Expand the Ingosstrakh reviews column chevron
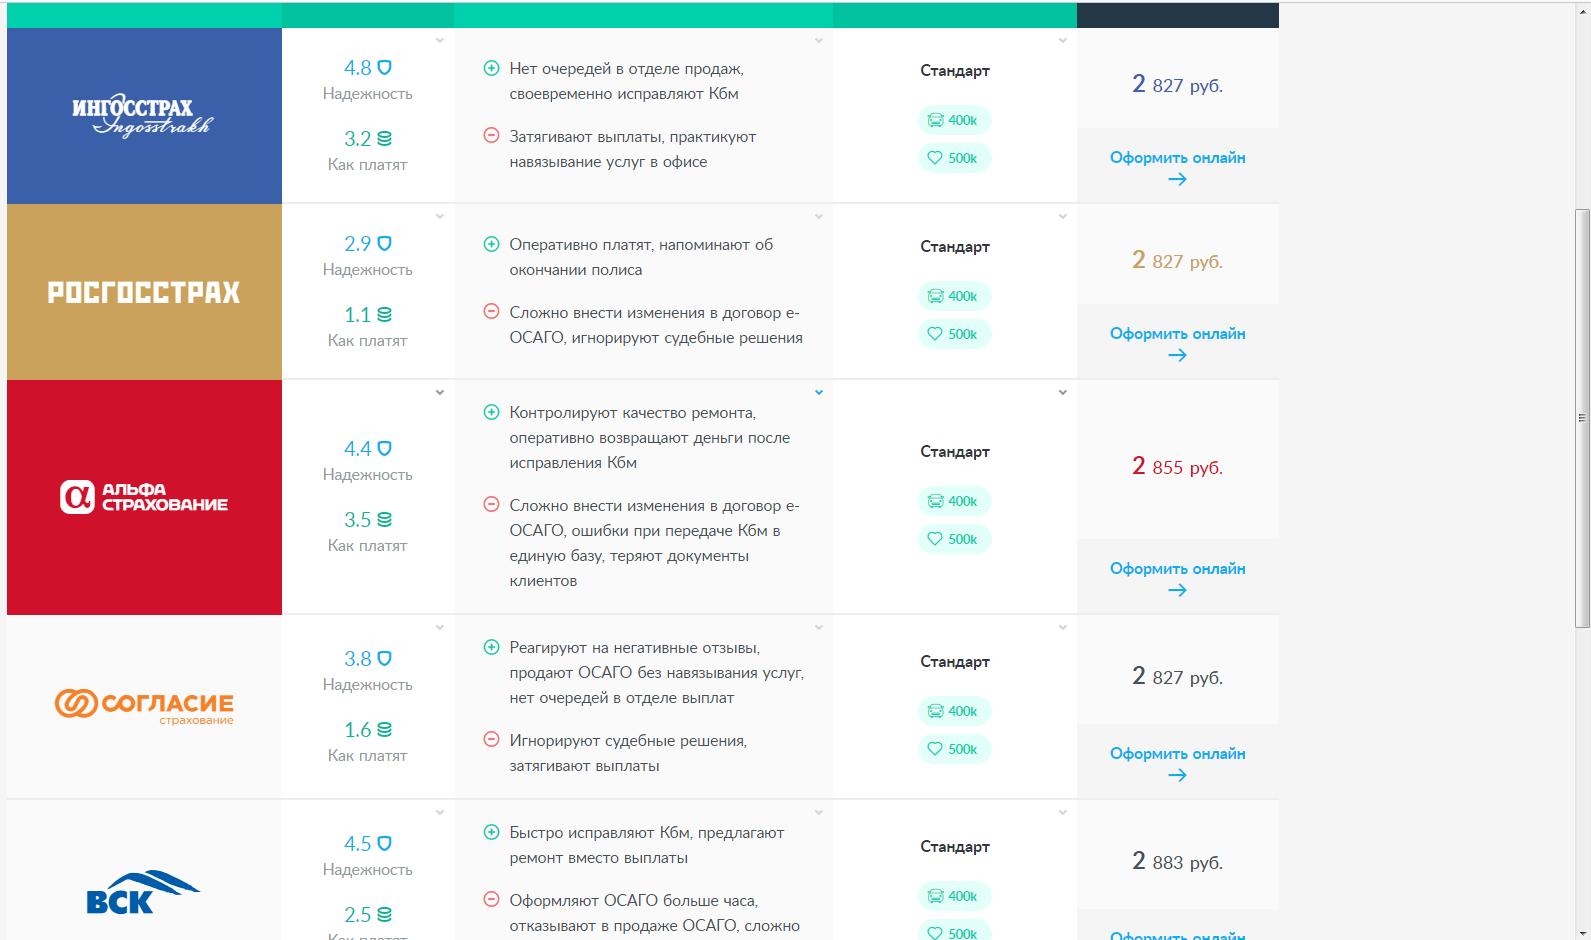The image size is (1591, 940). pos(819,41)
